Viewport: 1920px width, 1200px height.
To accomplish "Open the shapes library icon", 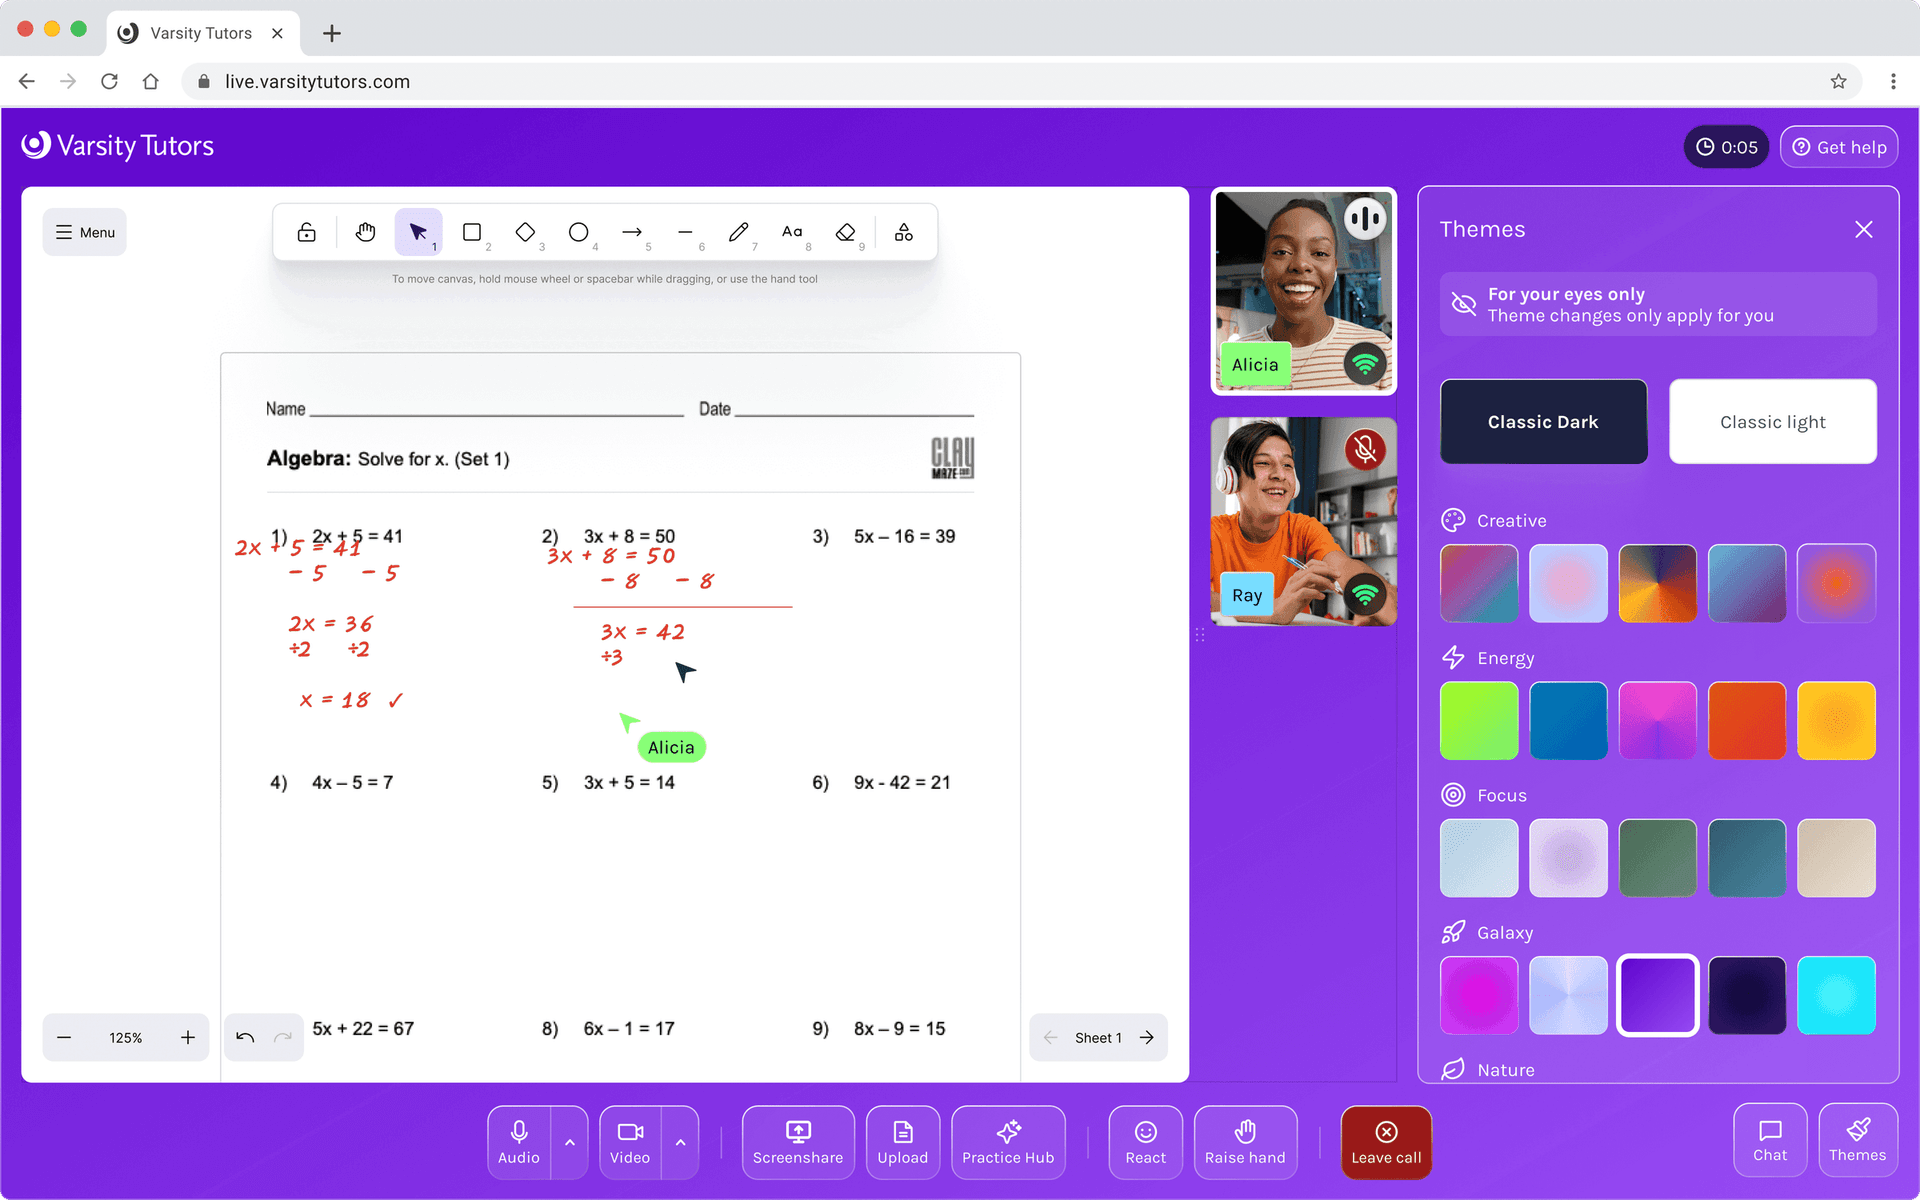I will 903,233.
